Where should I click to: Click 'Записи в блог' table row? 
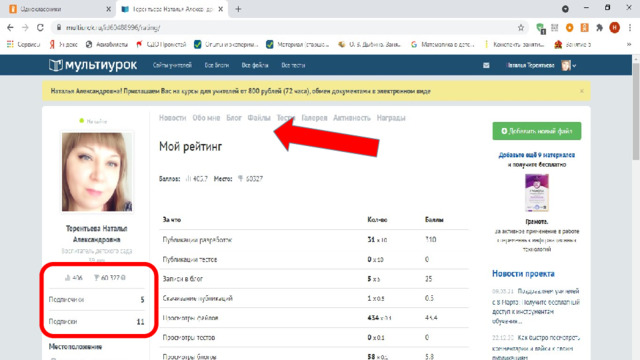313,279
